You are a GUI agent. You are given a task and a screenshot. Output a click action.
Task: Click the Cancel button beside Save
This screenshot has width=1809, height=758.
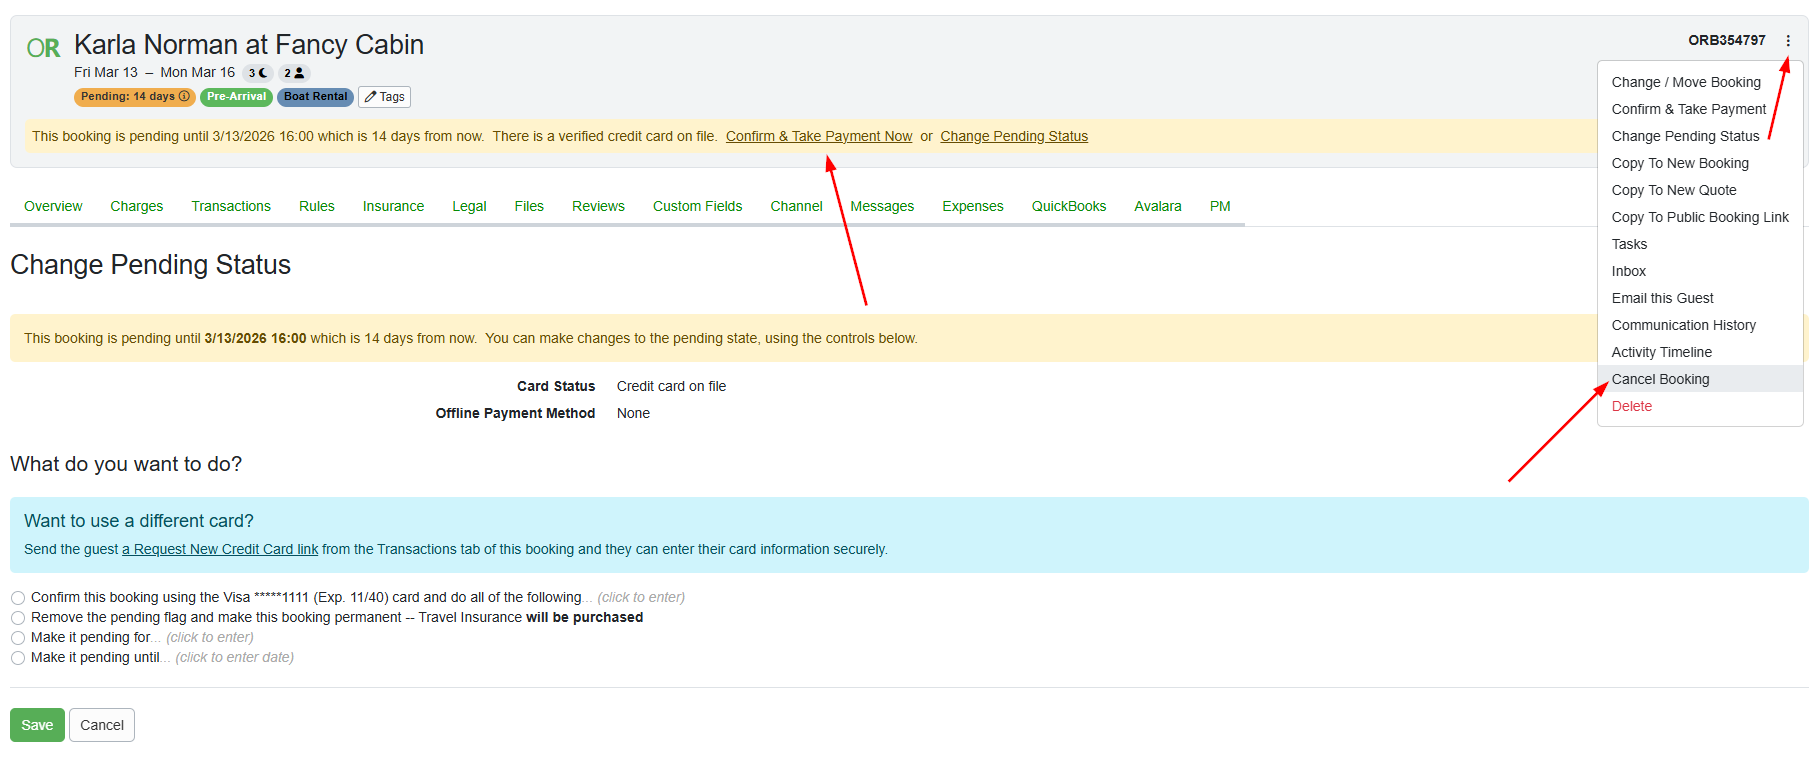(102, 725)
